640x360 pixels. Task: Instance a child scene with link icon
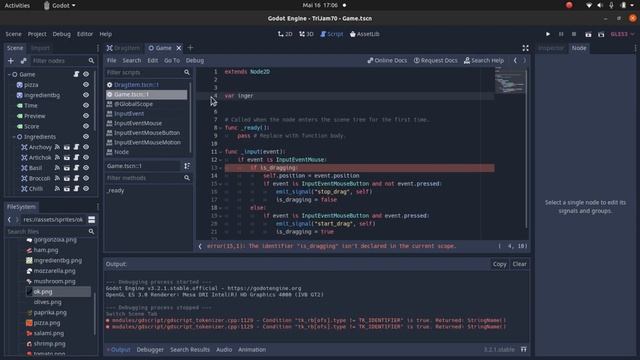(23, 61)
